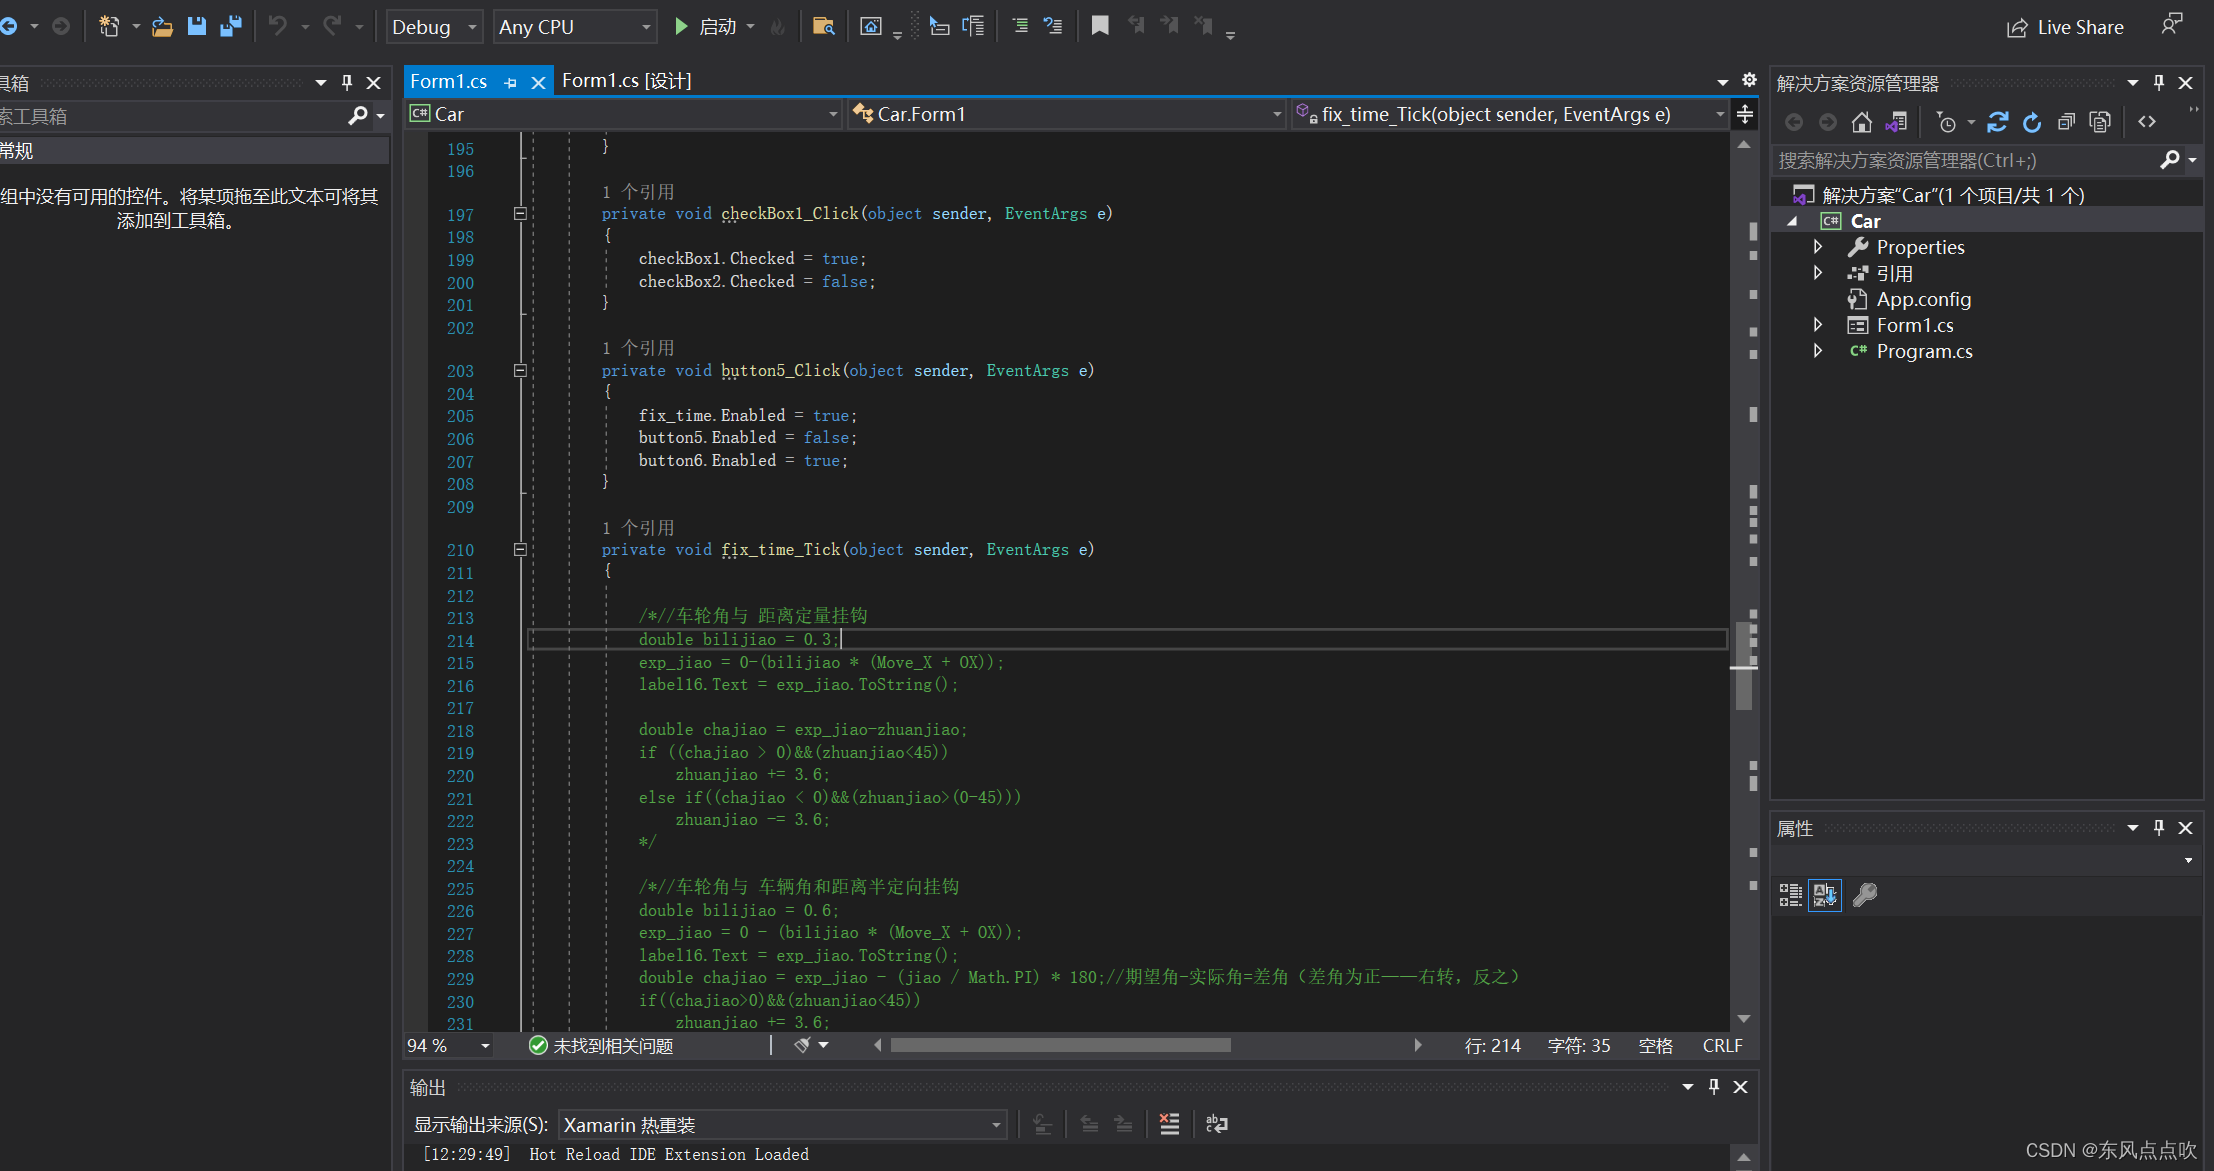This screenshot has width=2214, height=1171.
Task: Toggle word wrap in Output panel
Action: [1217, 1124]
